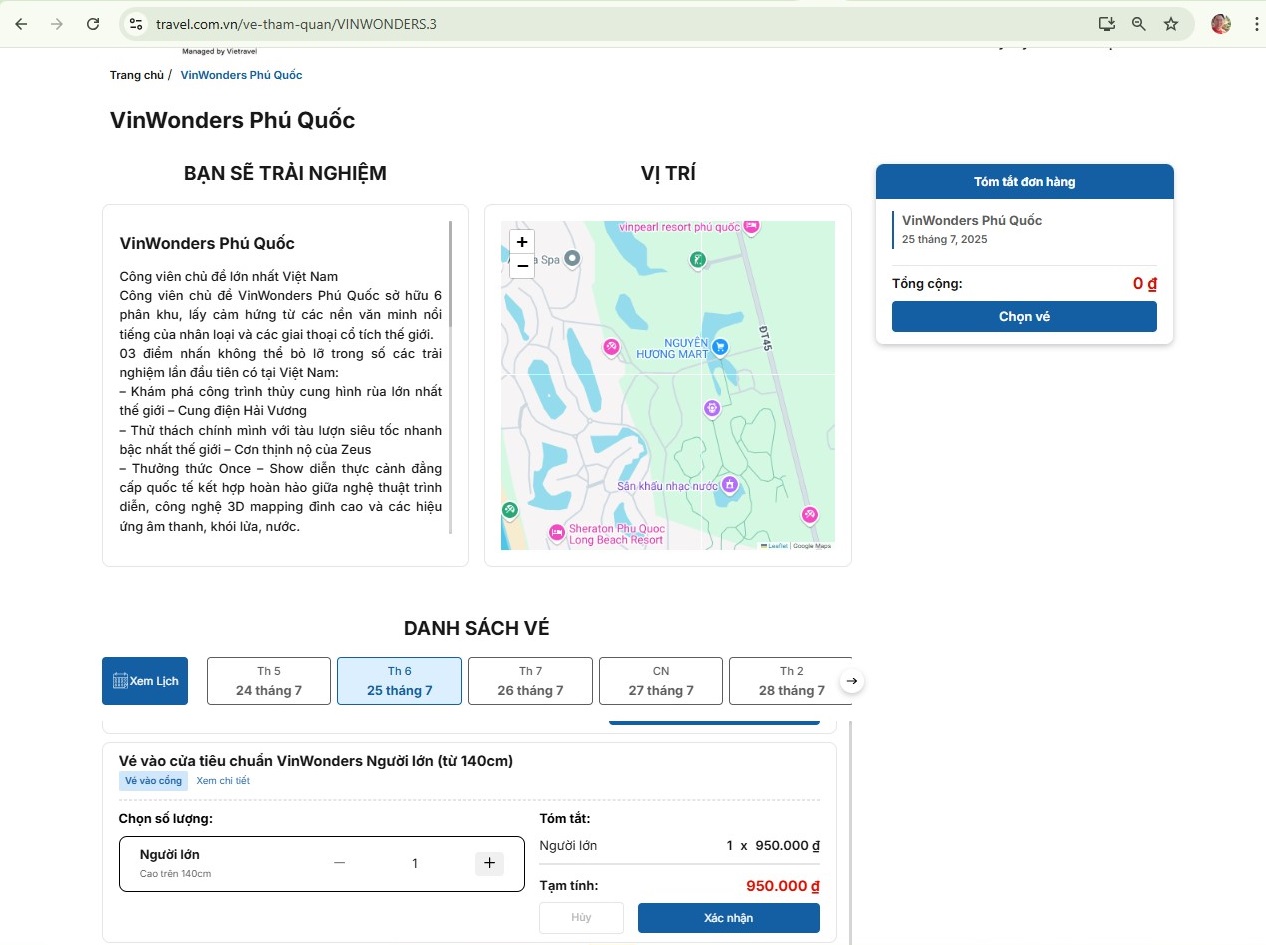The width and height of the screenshot is (1266, 945).
Task: Open the Chrome profile avatar
Action: click(1220, 24)
